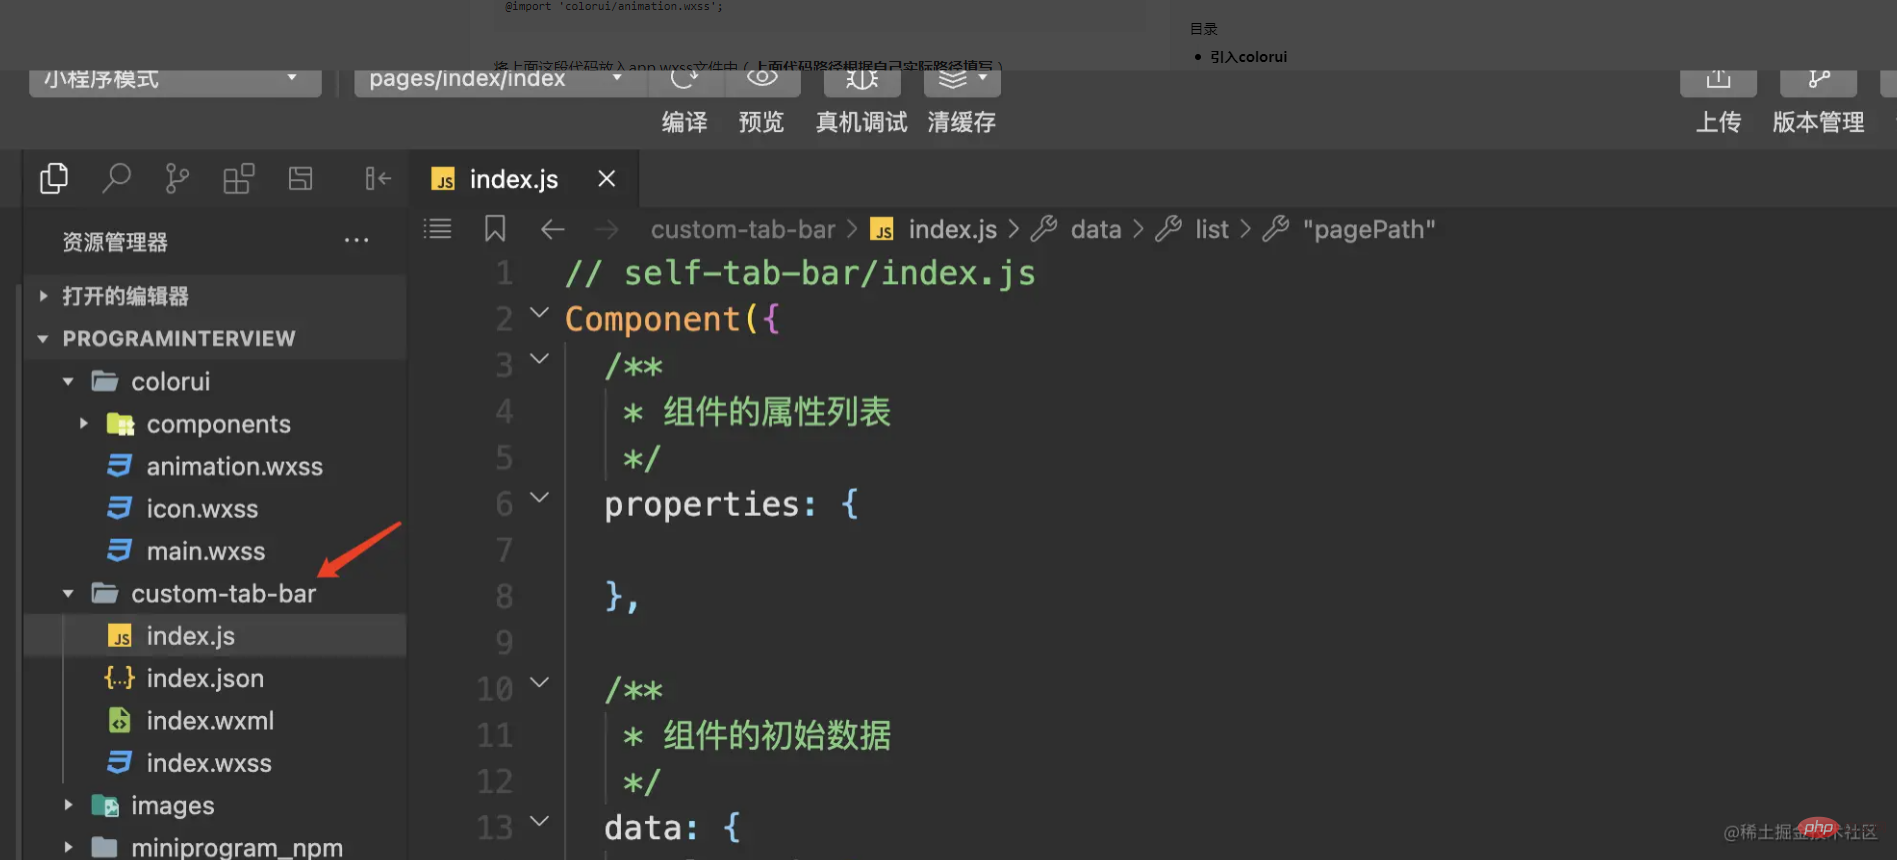This screenshot has width=1897, height=860.
Task: Expand the miniprogram_npm folder arrow
Action: (x=68, y=847)
